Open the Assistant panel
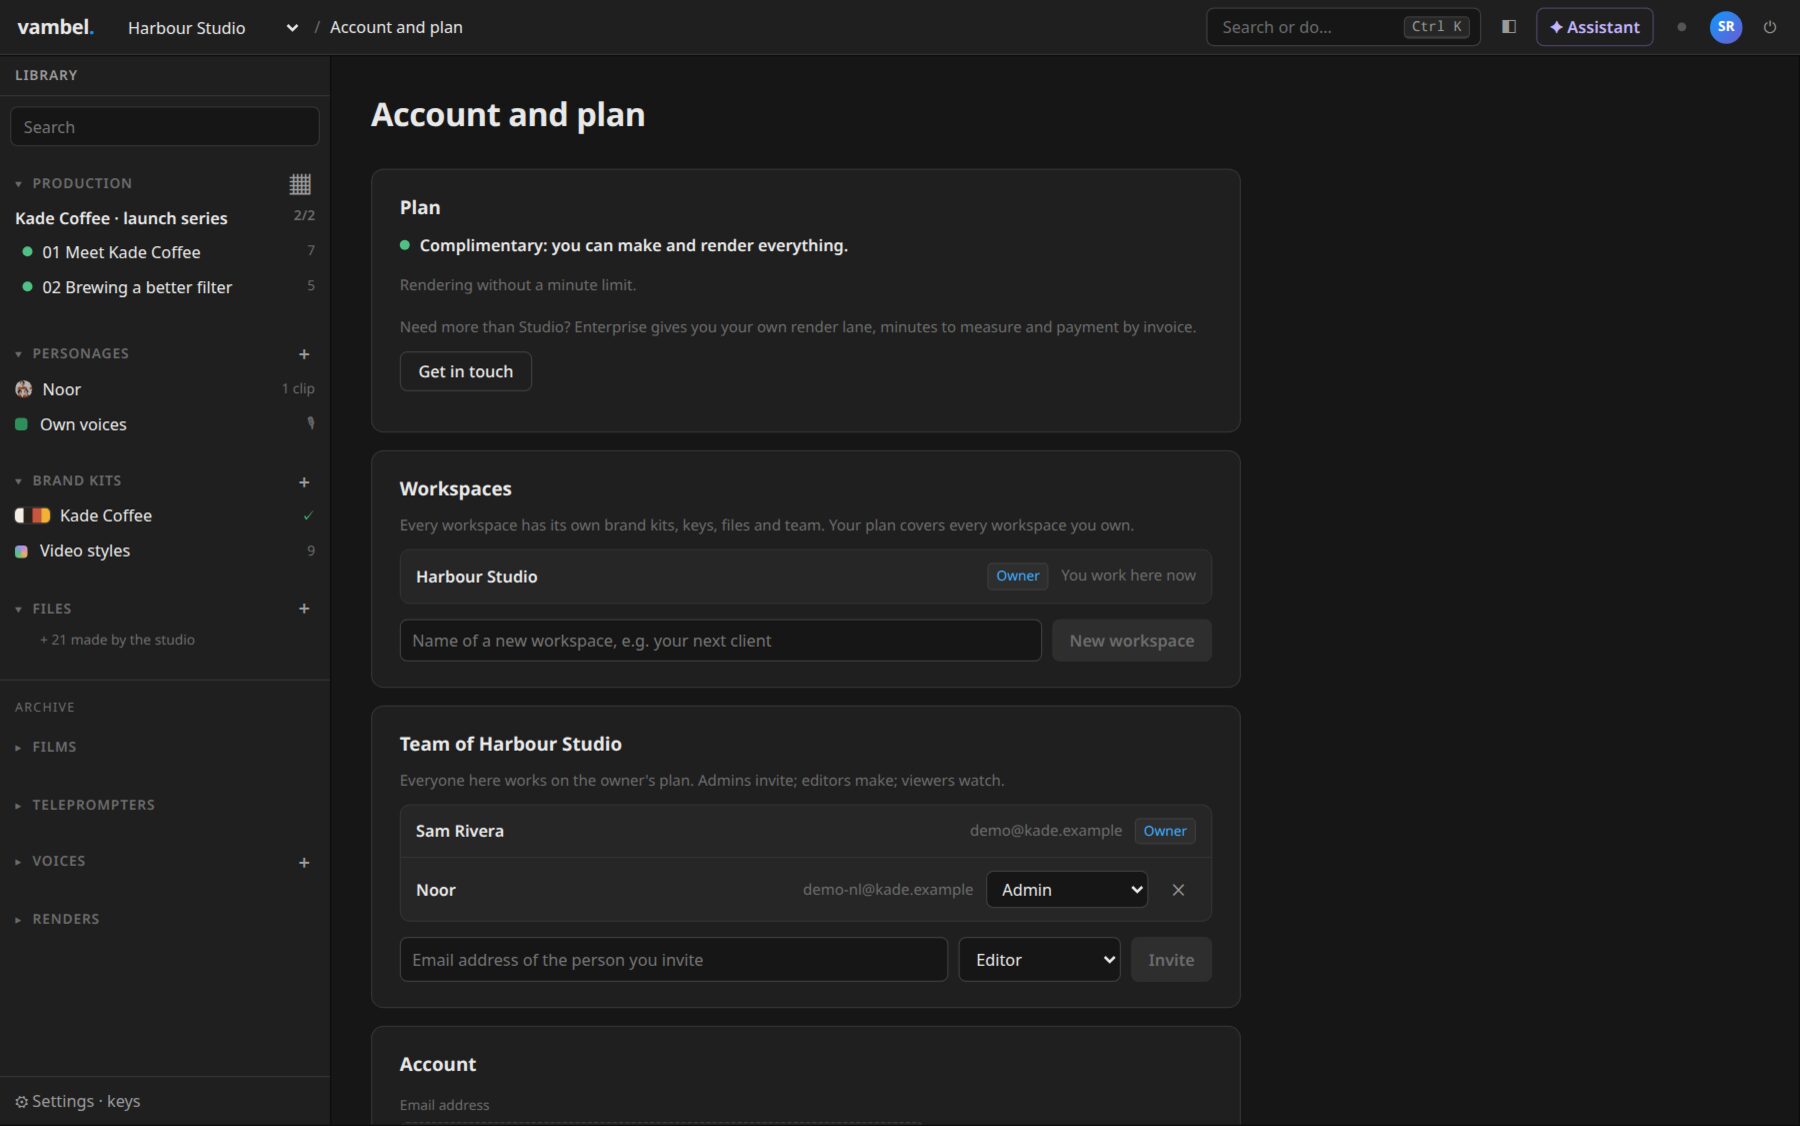Viewport: 1800px width, 1126px height. pos(1595,27)
